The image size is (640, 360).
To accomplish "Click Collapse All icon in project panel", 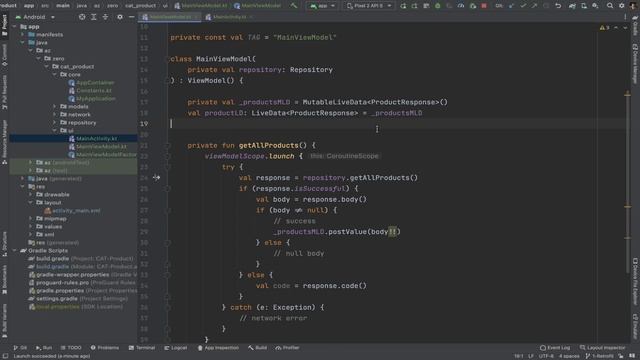I will pos(105,17).
